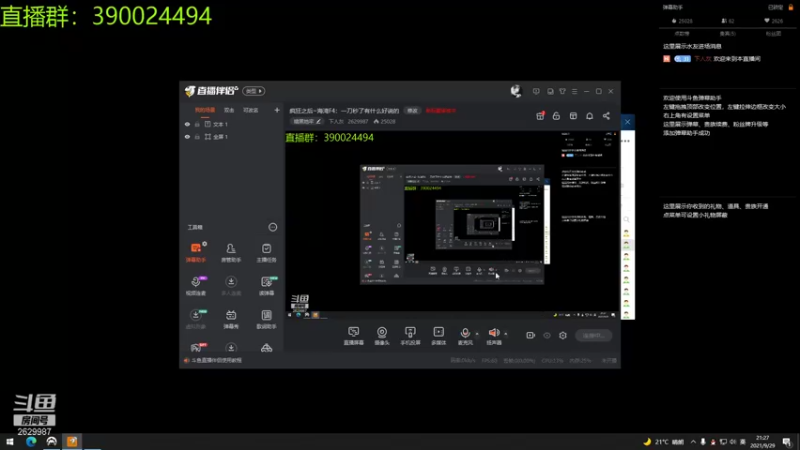Open the 读弹幕 tool

(x=266, y=286)
